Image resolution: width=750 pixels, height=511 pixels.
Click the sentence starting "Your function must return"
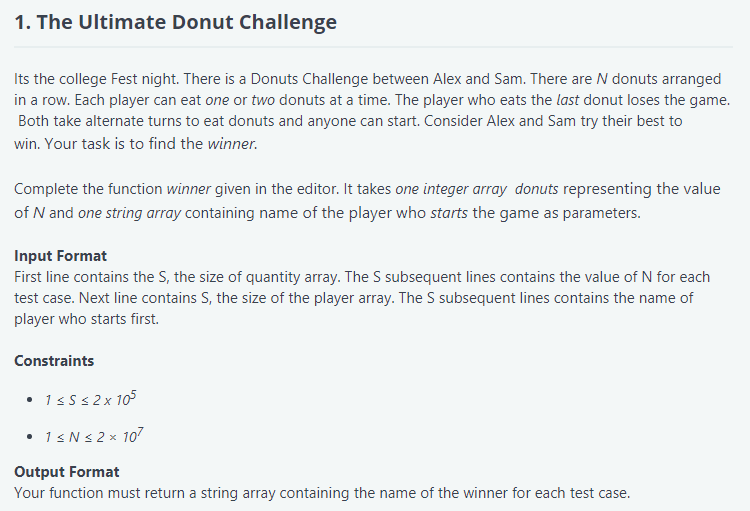[x=322, y=493]
